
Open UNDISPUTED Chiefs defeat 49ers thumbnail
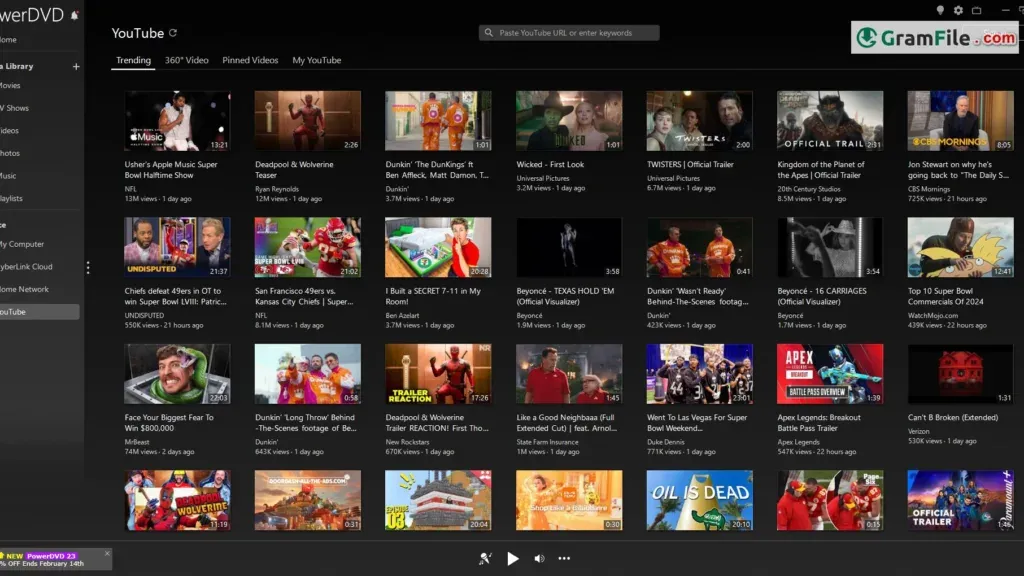point(177,248)
